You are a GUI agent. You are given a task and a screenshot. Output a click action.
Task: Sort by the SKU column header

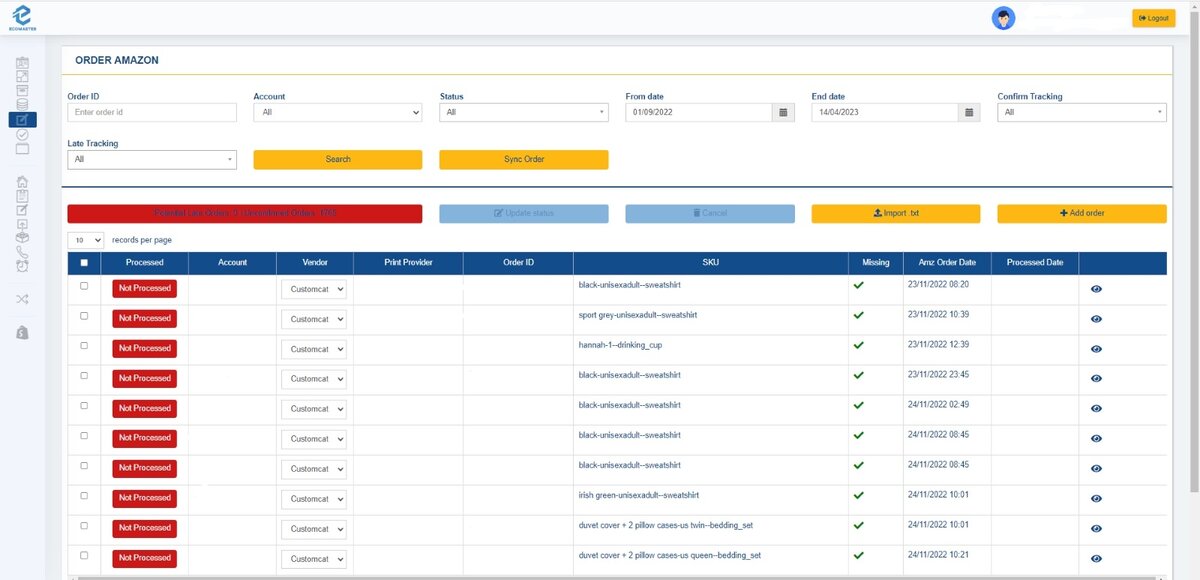pos(711,263)
